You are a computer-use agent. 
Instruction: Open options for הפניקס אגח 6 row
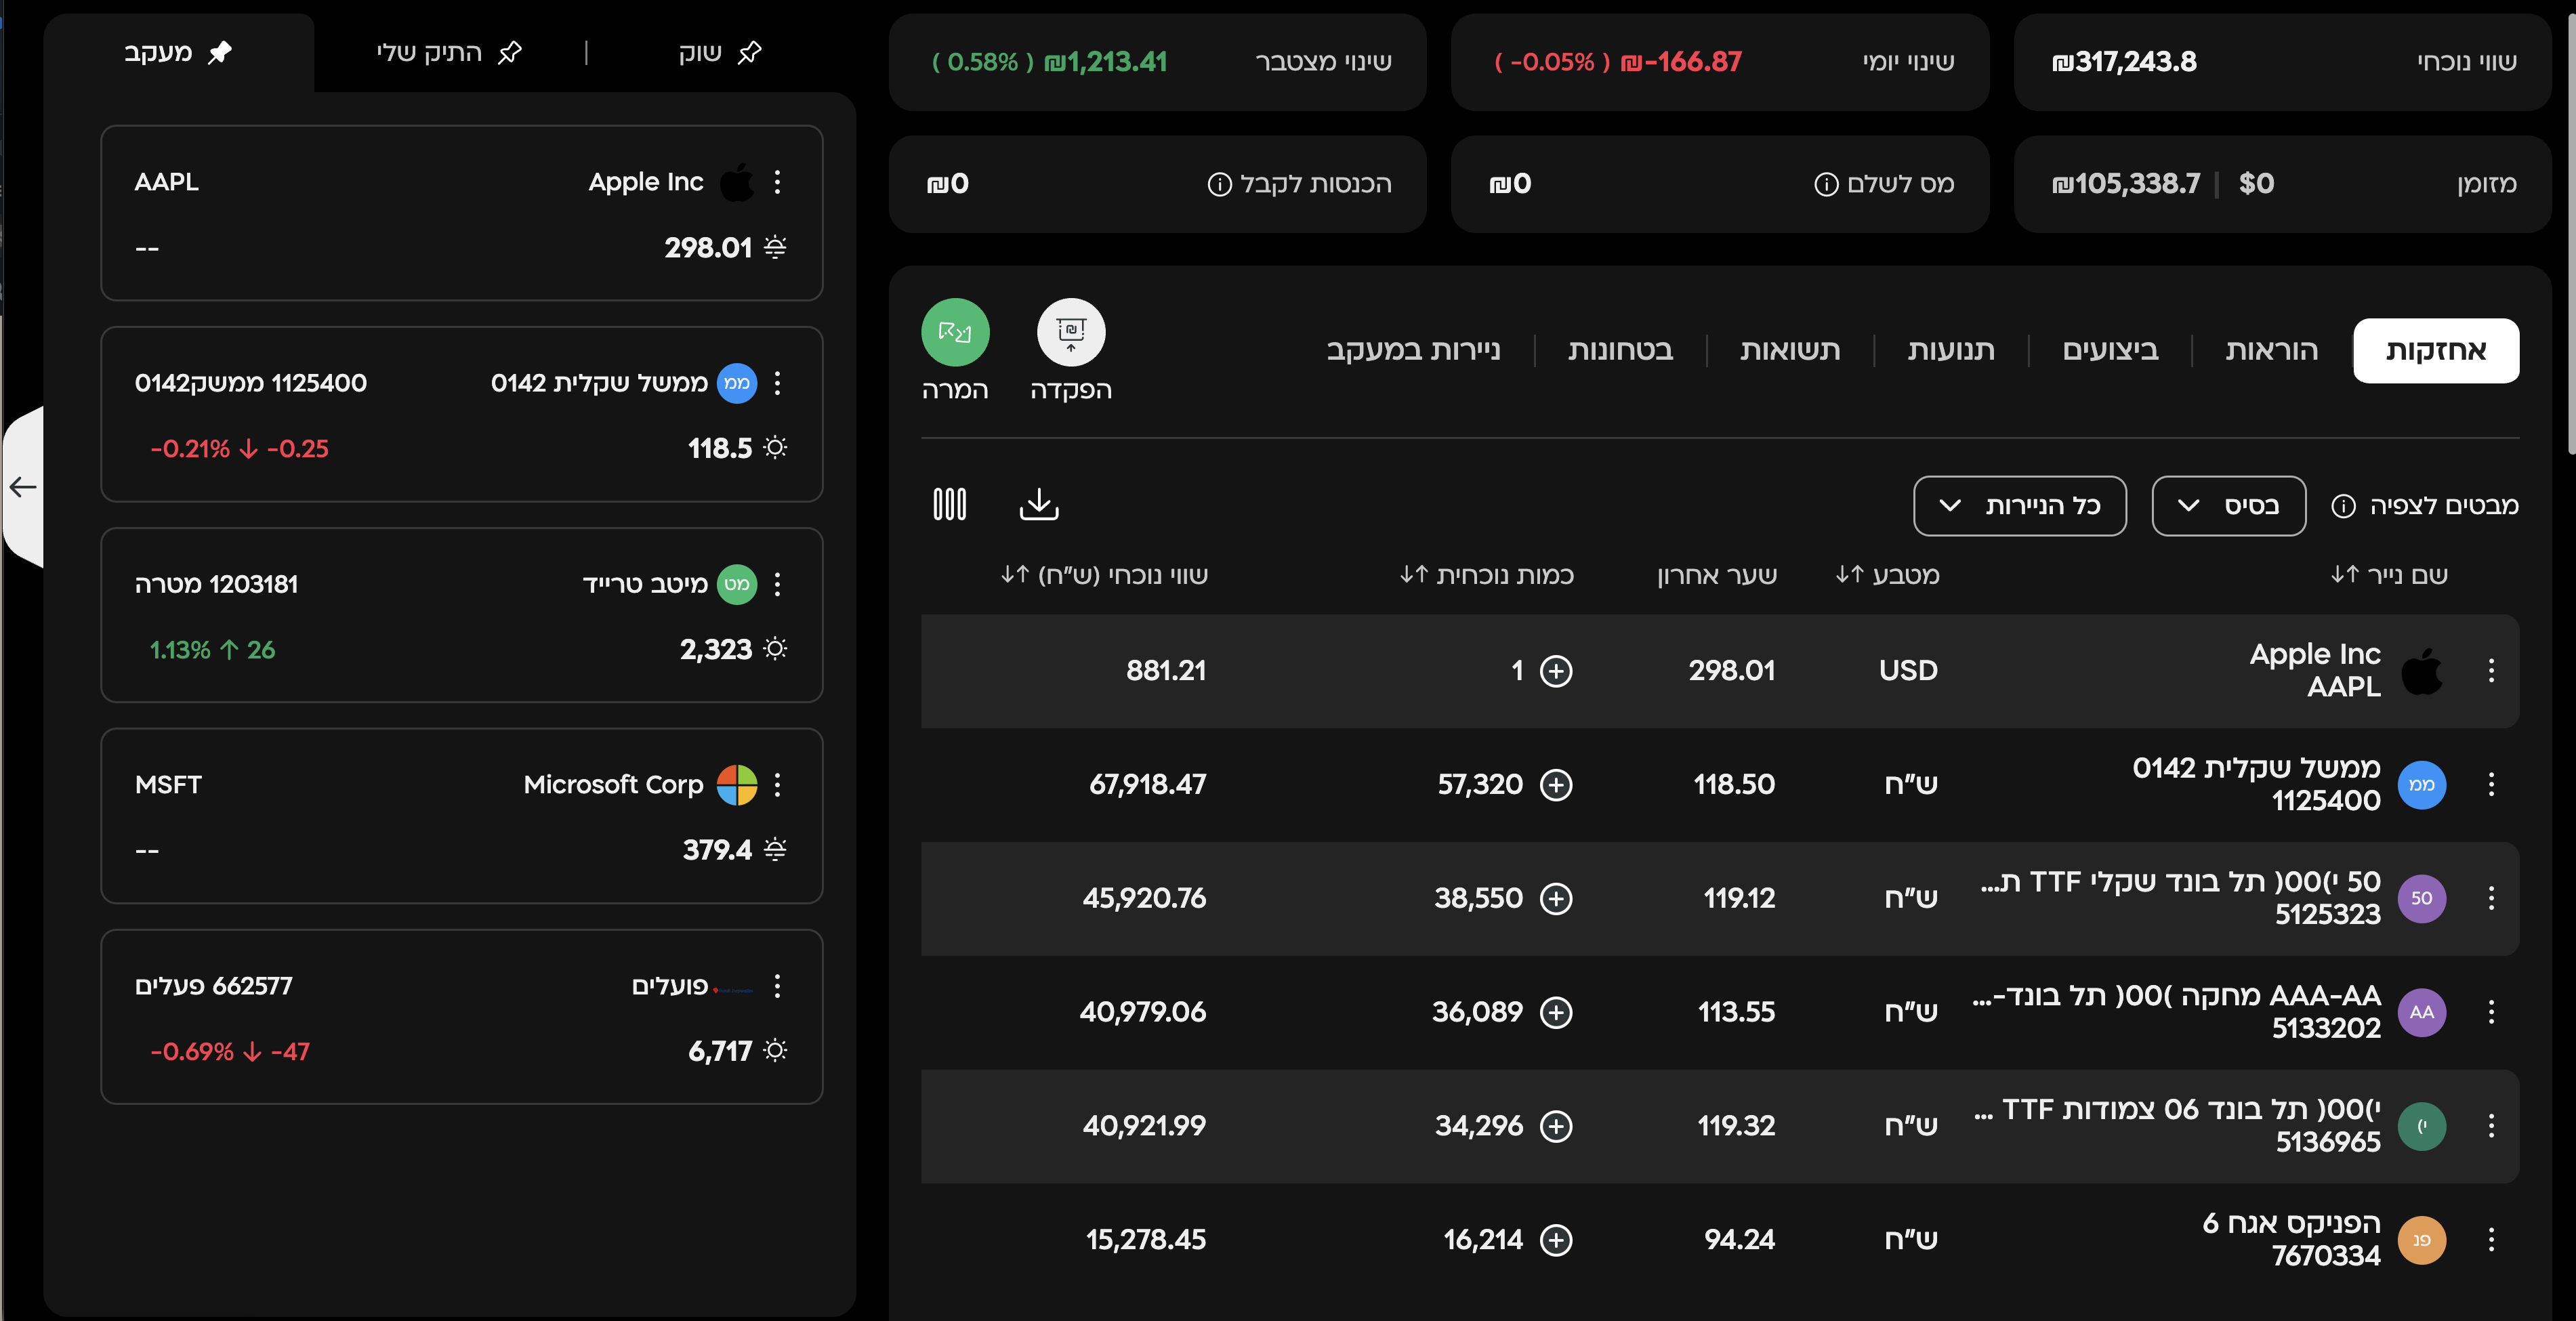(x=2491, y=1240)
